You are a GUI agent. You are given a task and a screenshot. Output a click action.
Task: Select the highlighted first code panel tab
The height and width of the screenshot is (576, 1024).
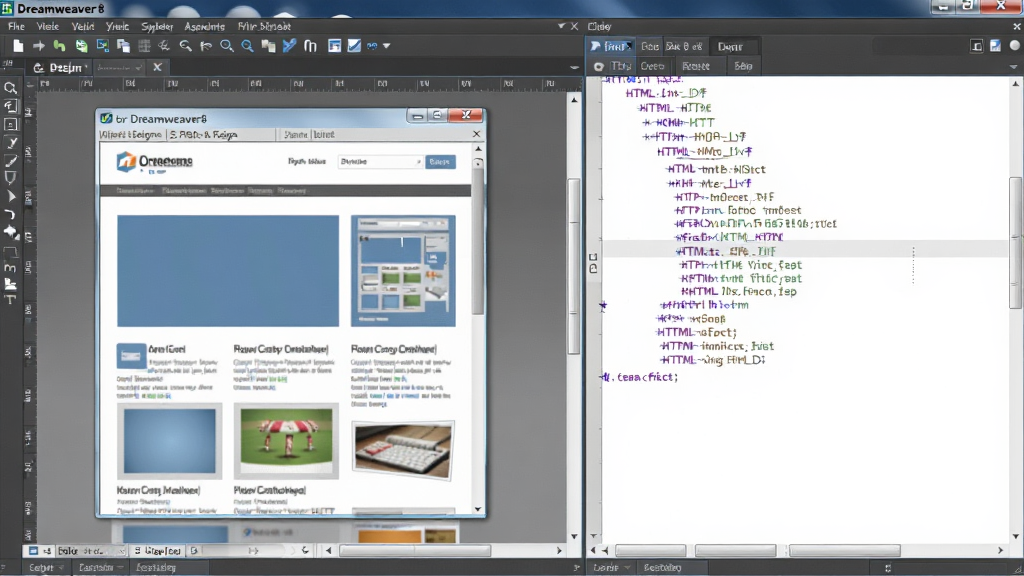pos(611,46)
